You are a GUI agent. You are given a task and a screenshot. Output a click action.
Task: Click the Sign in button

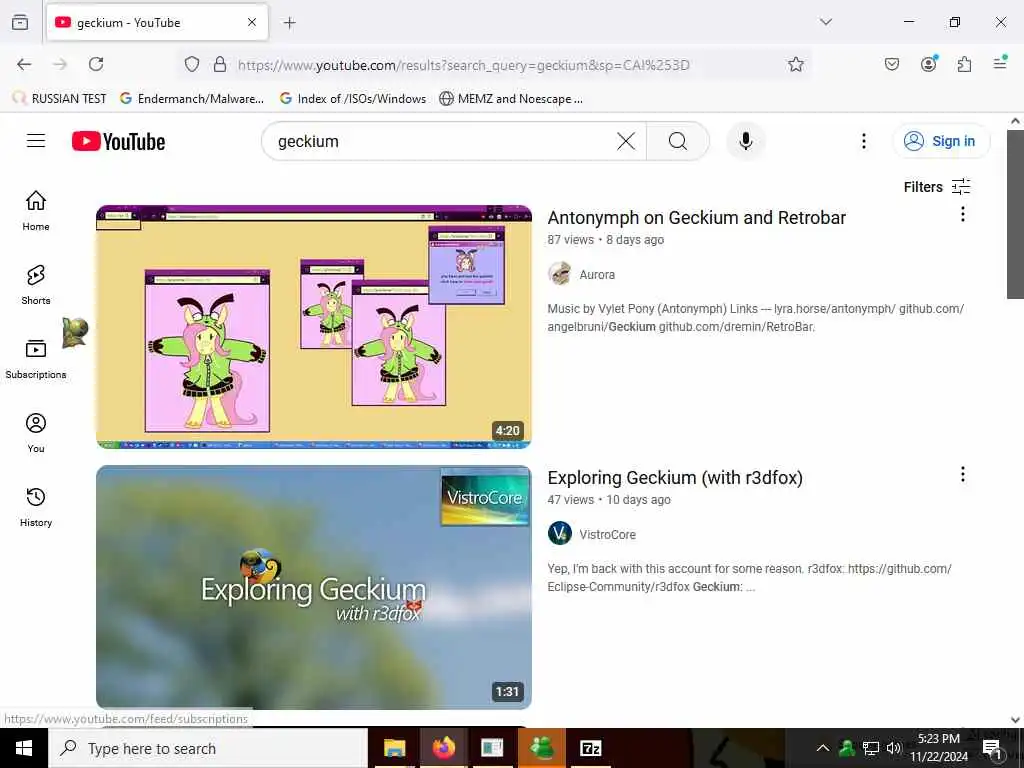[x=940, y=141]
